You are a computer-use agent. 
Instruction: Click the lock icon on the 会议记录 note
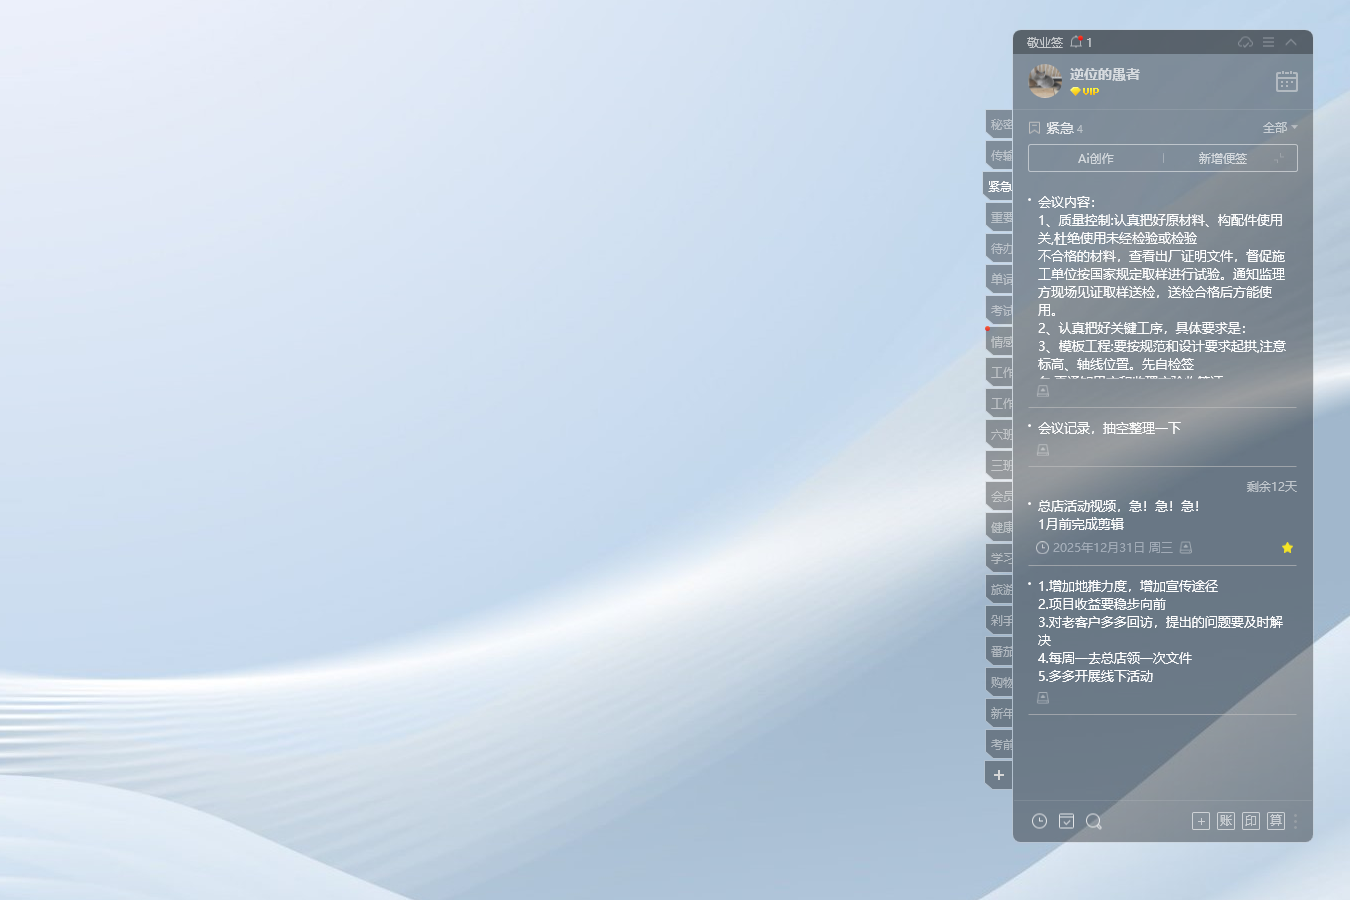pyautogui.click(x=1043, y=450)
